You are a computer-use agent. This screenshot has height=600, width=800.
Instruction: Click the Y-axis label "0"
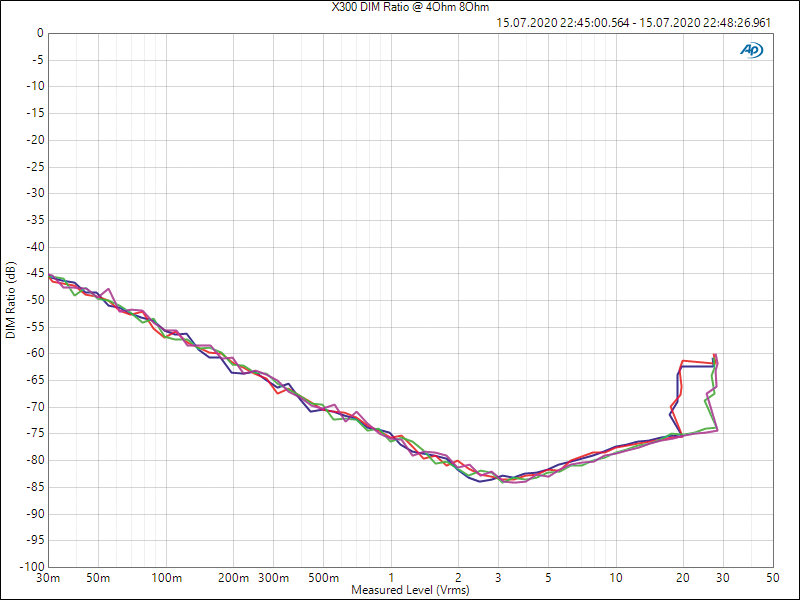(x=40, y=34)
